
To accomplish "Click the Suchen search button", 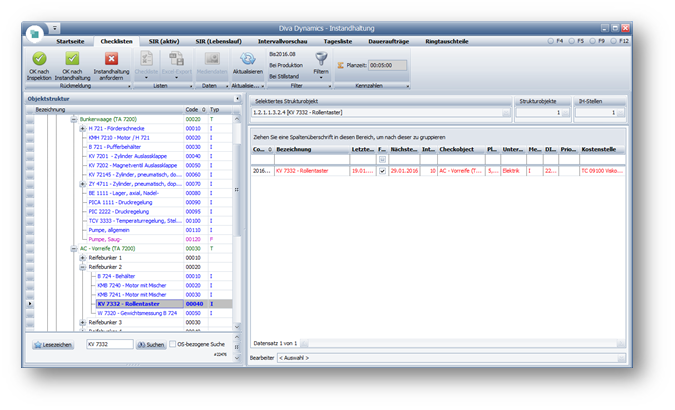I will pos(149,344).
